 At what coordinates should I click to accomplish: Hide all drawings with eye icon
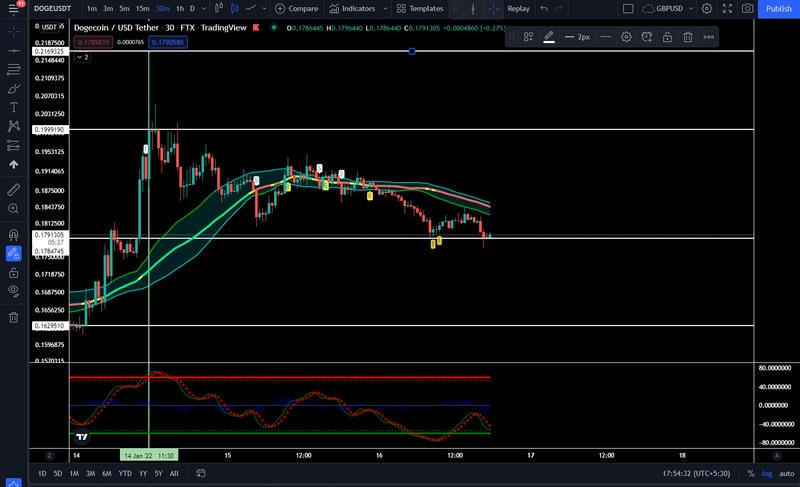pos(14,291)
